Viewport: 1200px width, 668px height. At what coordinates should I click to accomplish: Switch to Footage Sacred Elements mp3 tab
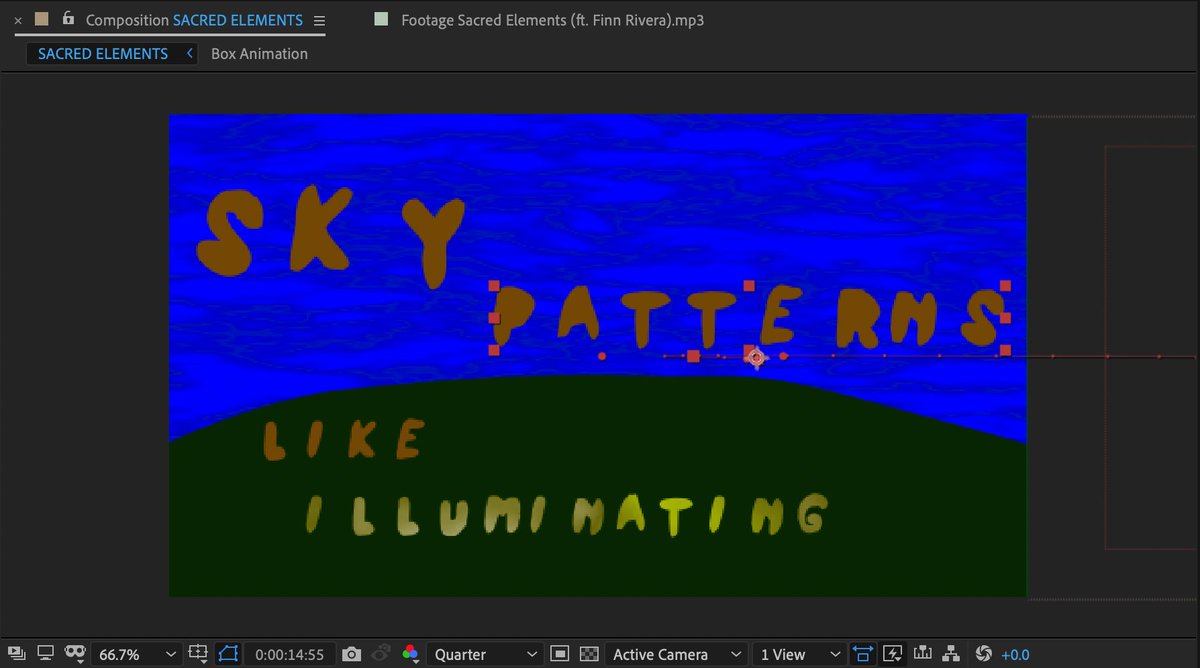coord(552,20)
